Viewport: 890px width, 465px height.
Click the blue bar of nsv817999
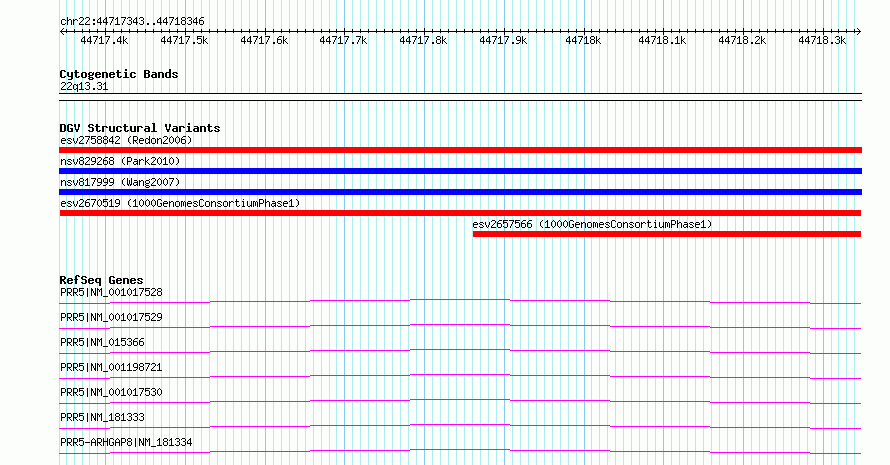point(460,192)
